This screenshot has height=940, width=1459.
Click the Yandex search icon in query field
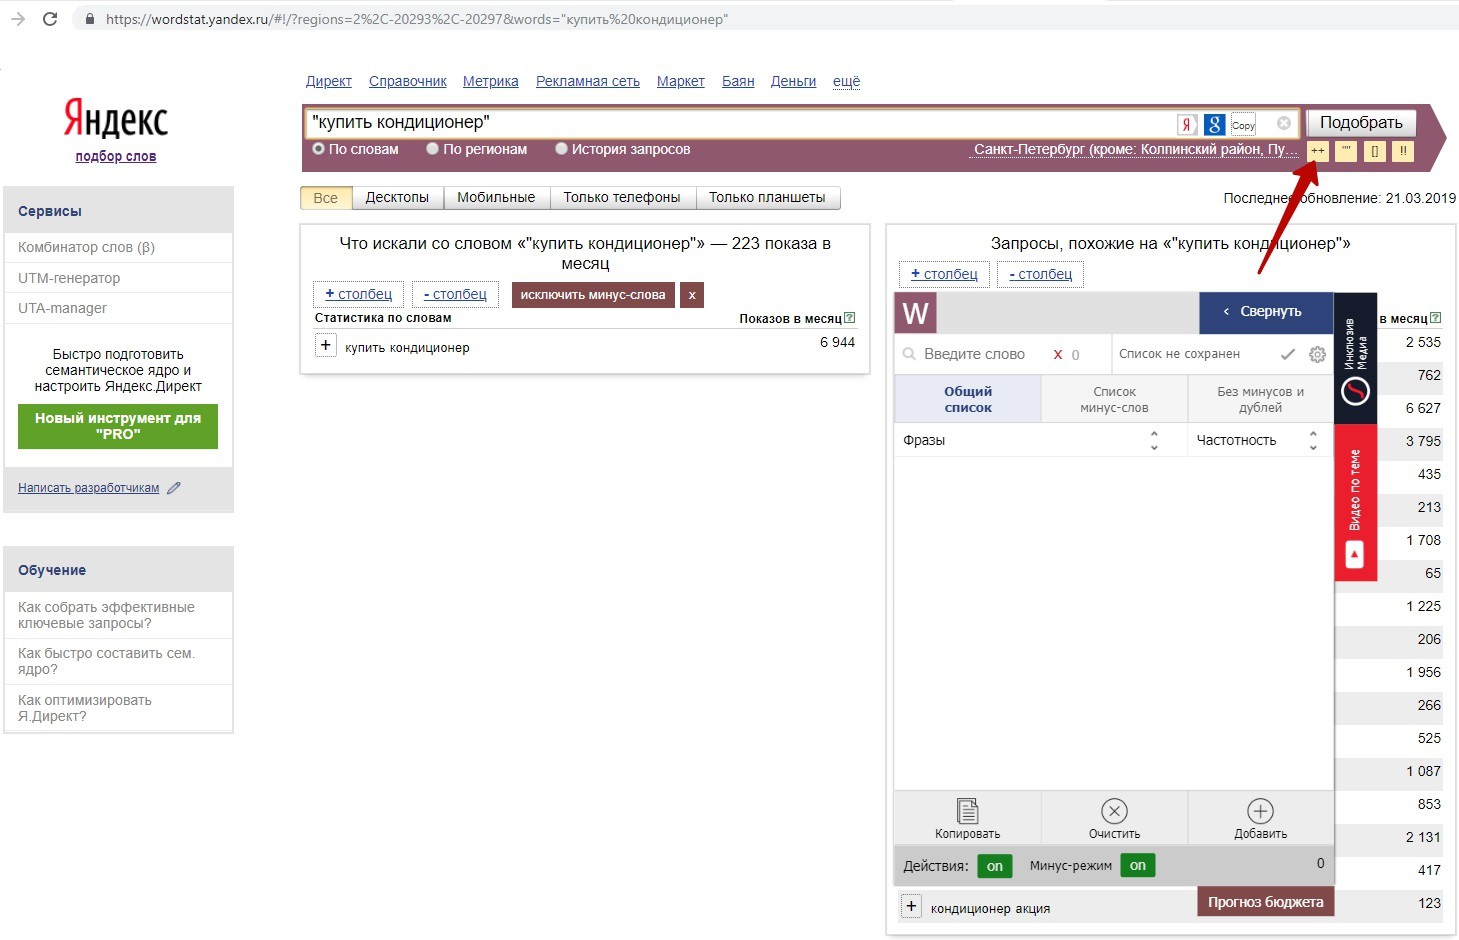tap(1187, 124)
